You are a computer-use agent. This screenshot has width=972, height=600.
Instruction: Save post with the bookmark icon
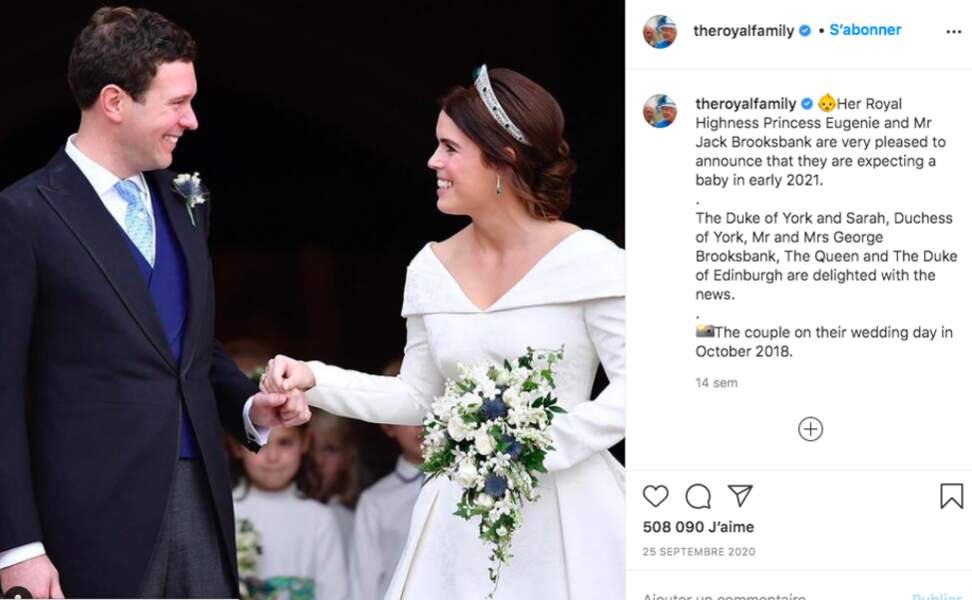coord(951,496)
